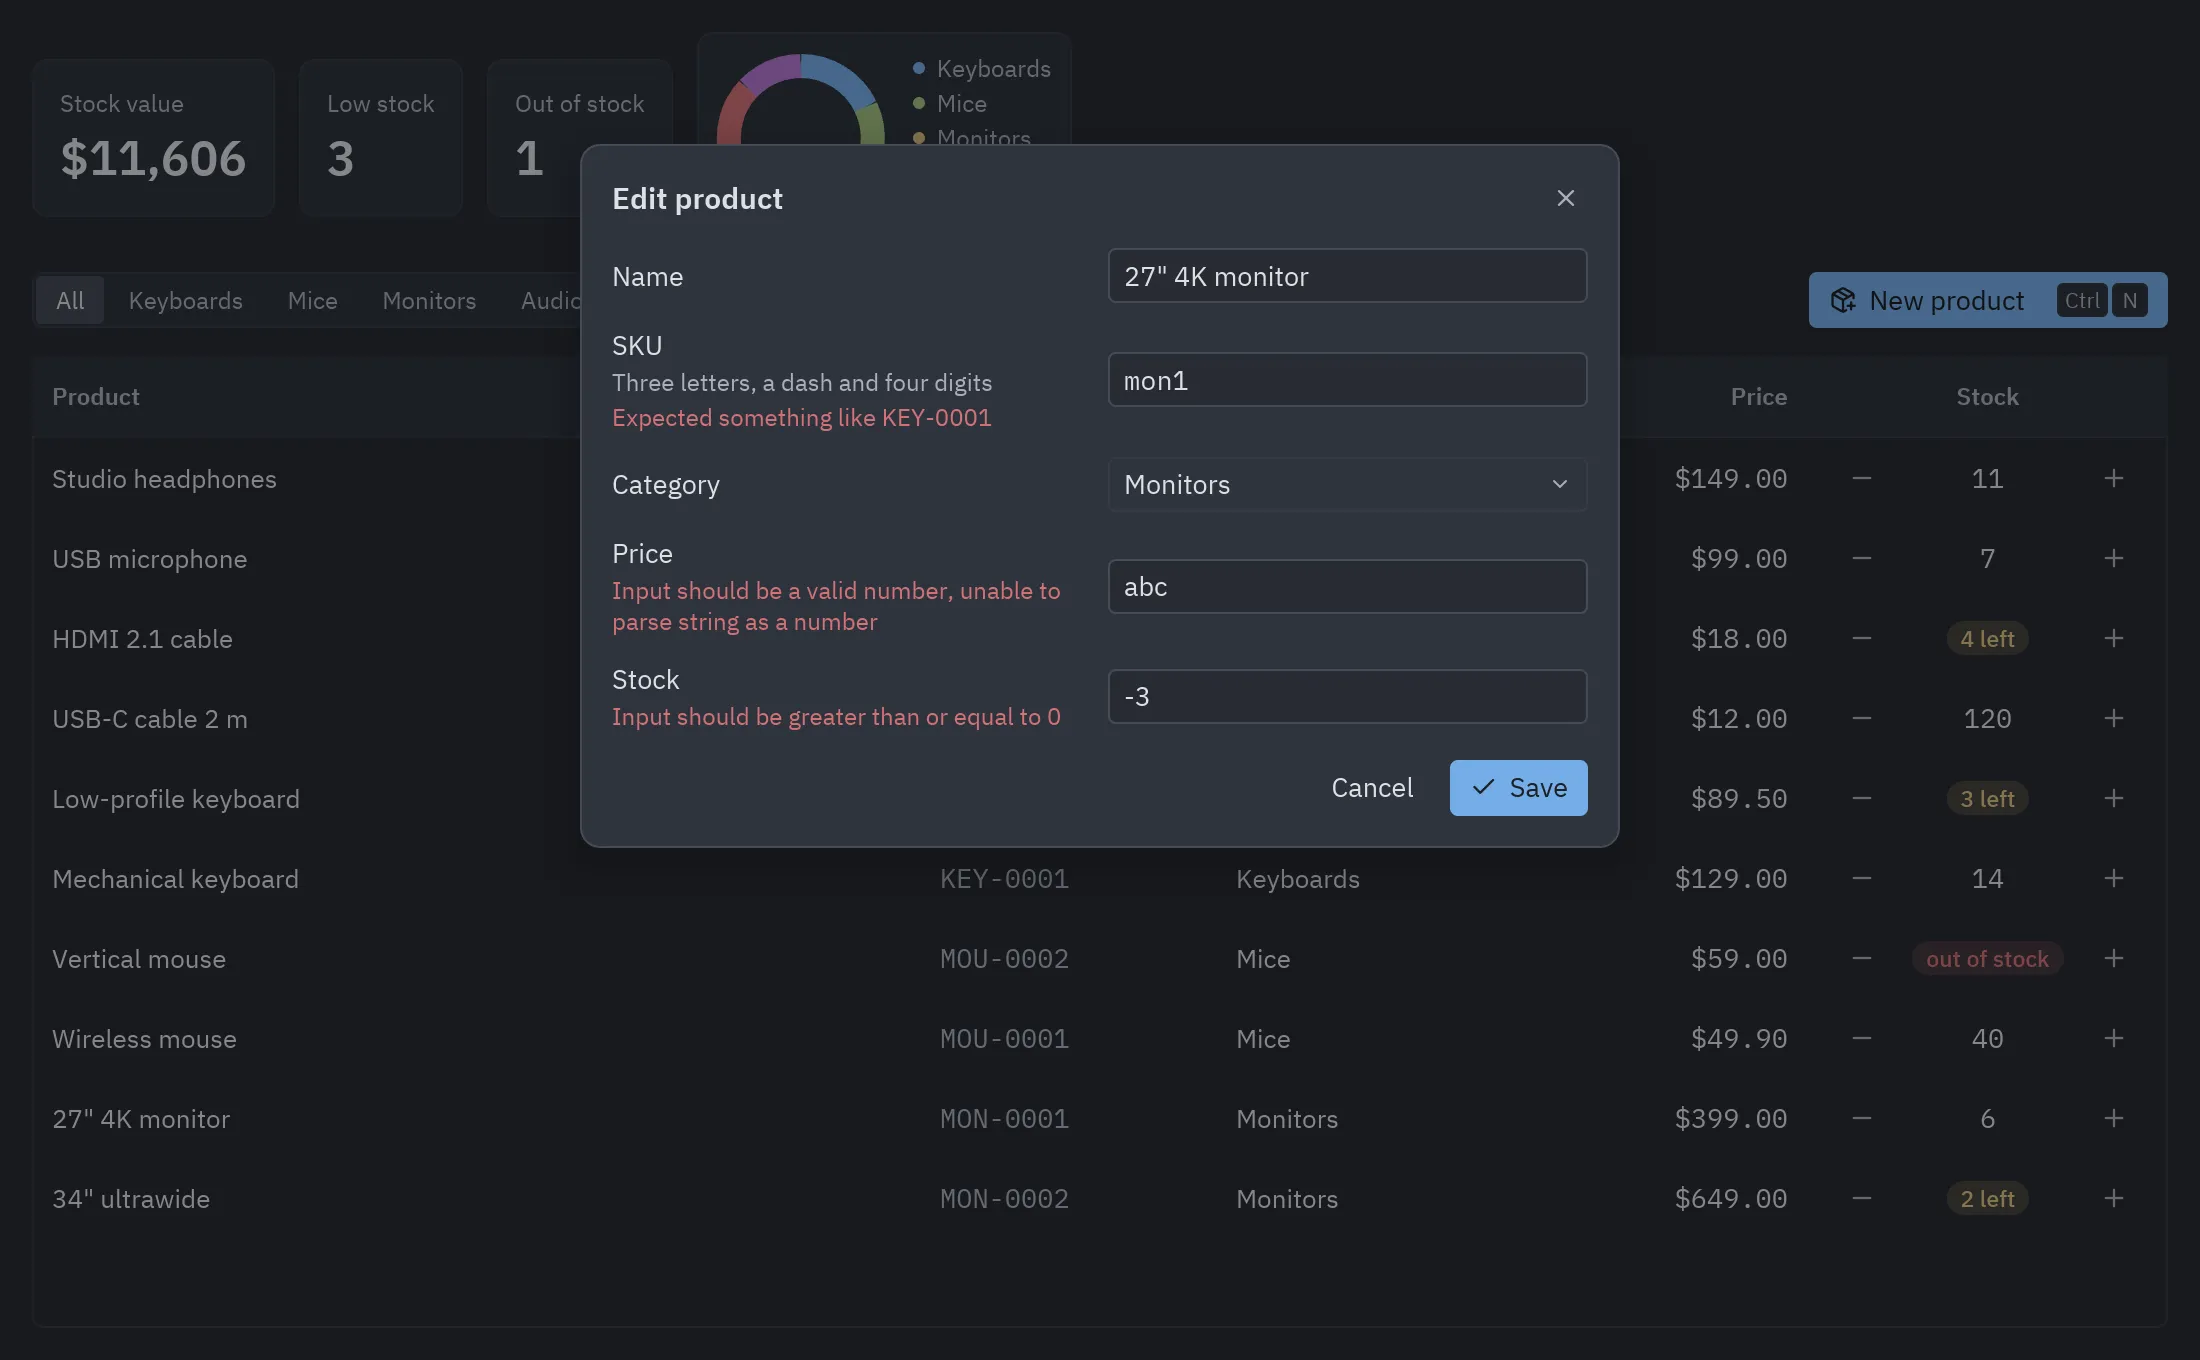Click the MON-0002 SKU cell
Screen dimensions: 2200x1360
(1004, 1198)
